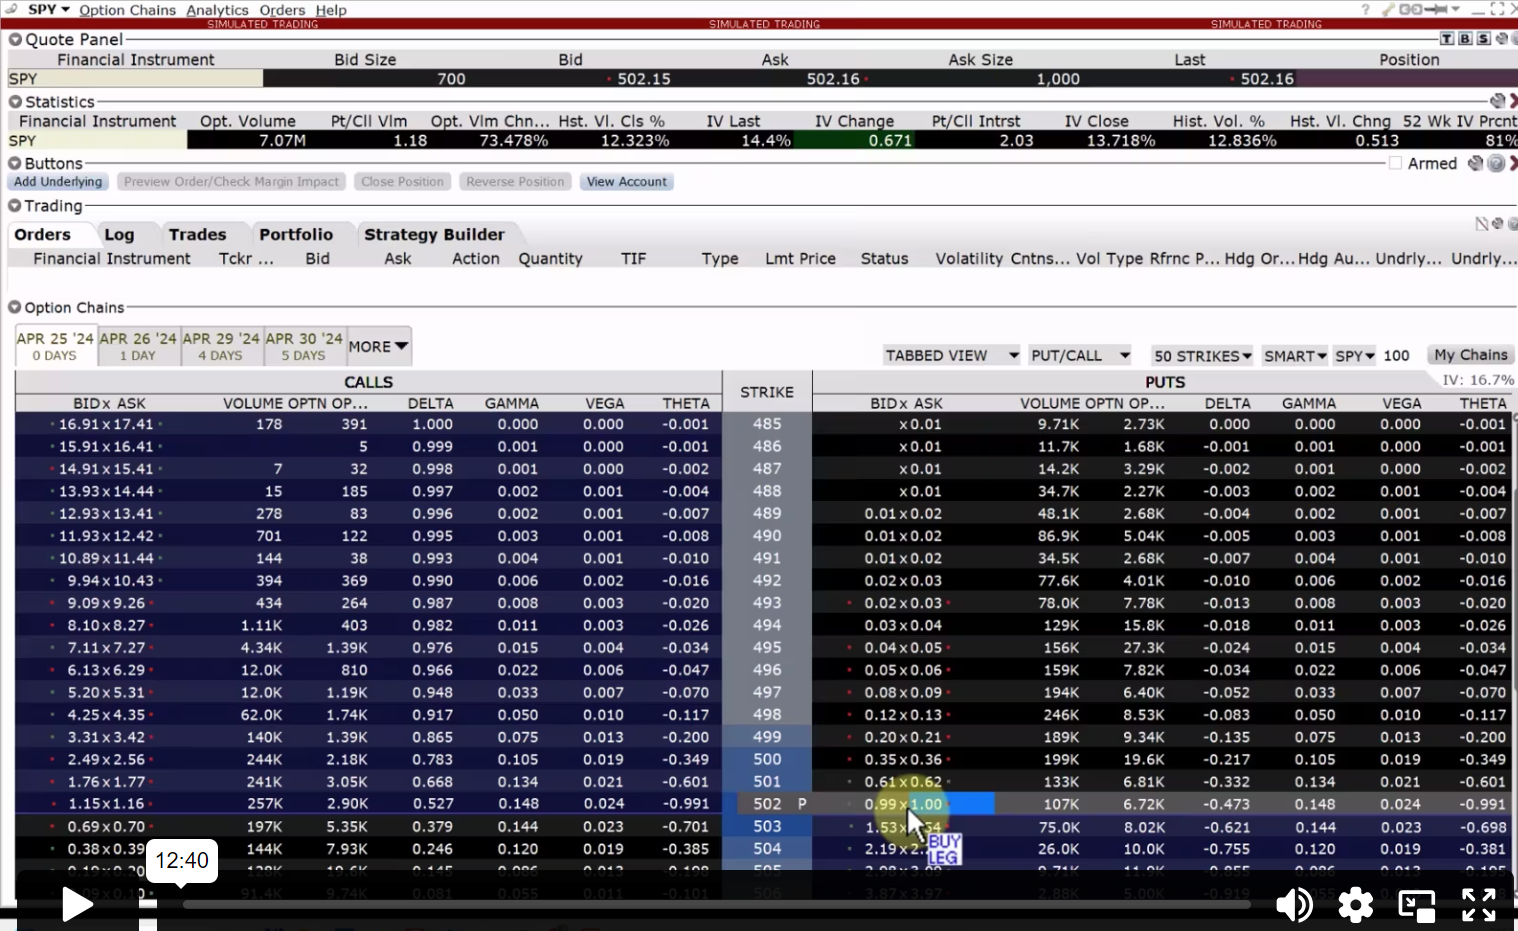Click the 0.99 x 1.00 put quote

pyautogui.click(x=905, y=804)
